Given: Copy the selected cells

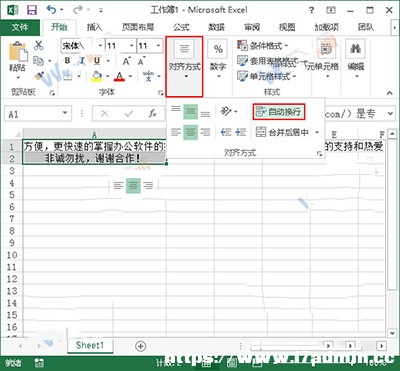Looking at the screenshot, I should pos(39,61).
